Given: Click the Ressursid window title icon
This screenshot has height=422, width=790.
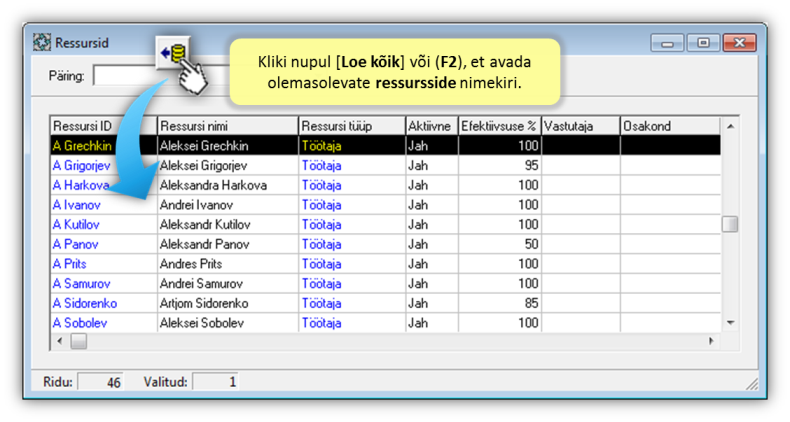Looking at the screenshot, I should point(42,43).
